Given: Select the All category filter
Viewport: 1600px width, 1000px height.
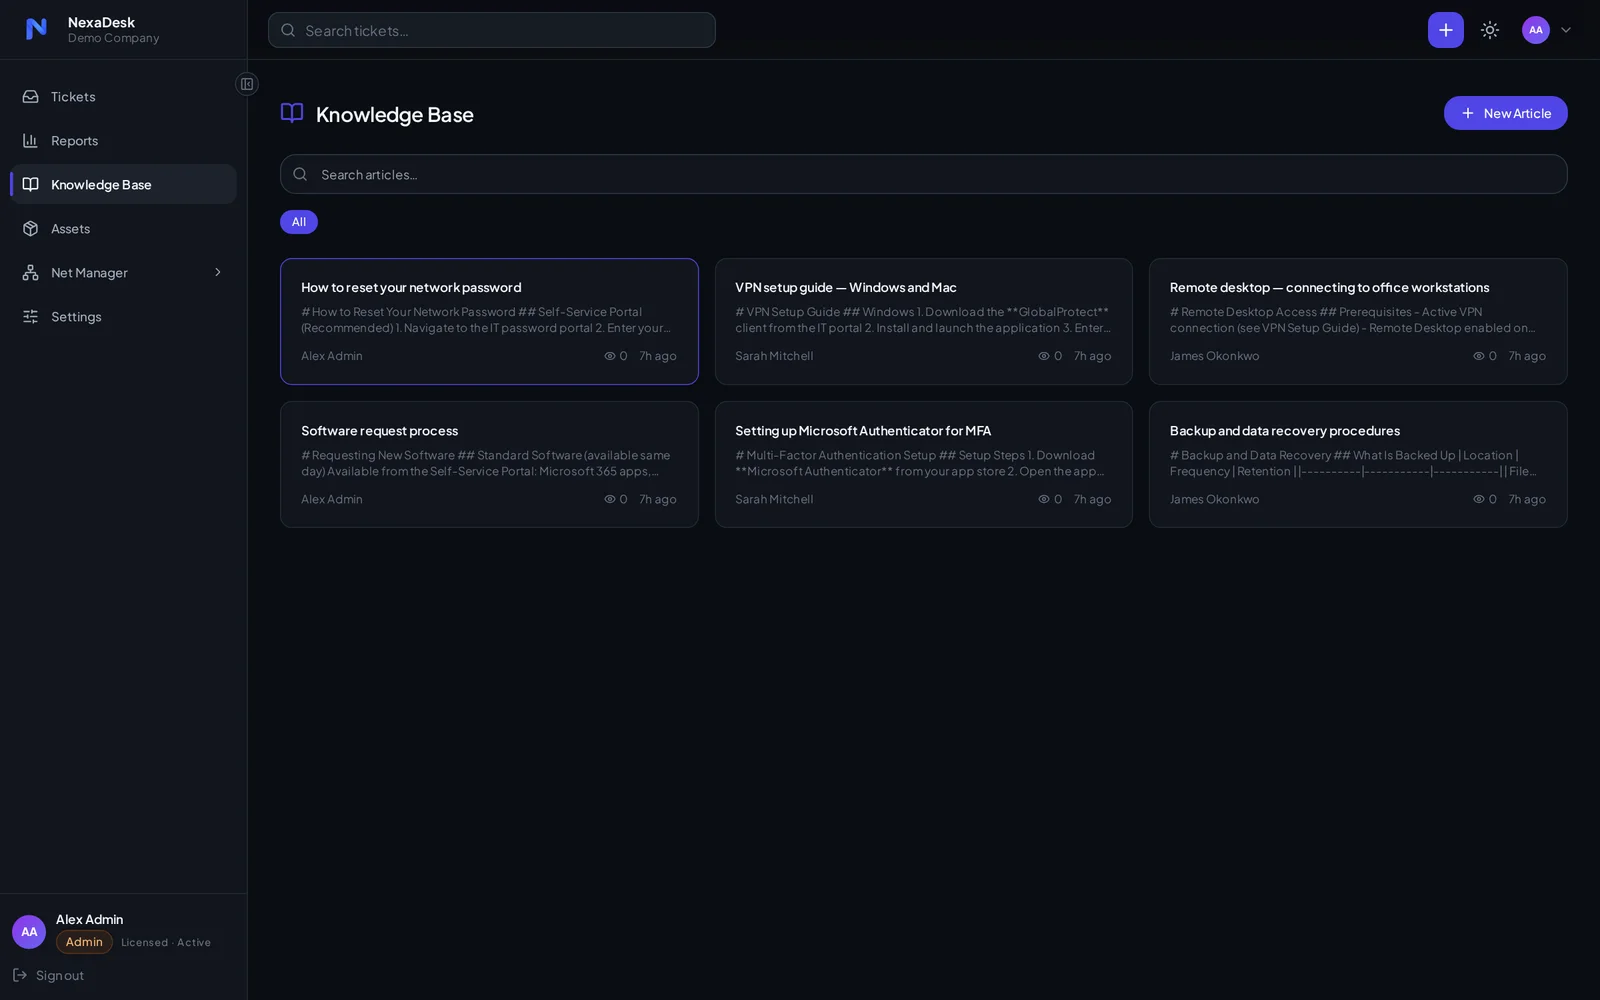Looking at the screenshot, I should point(299,222).
